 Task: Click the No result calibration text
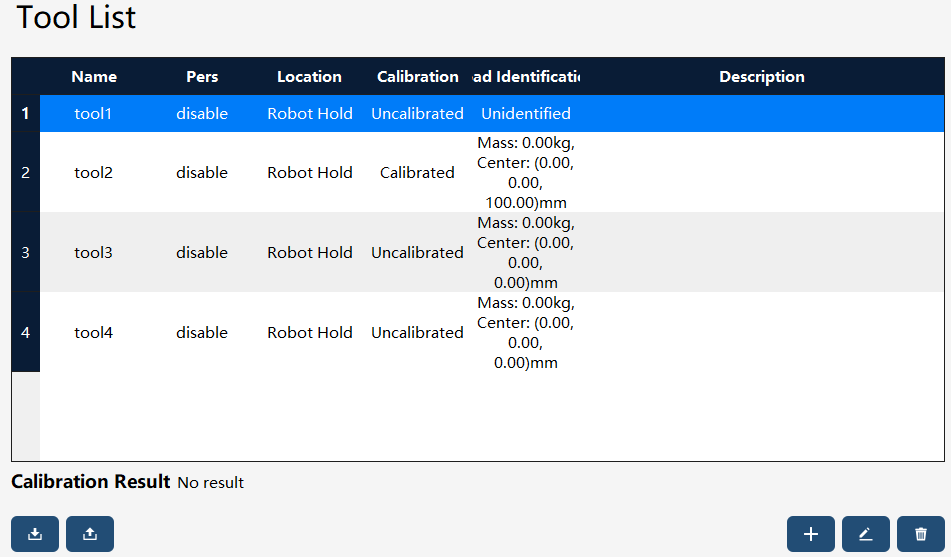[210, 482]
